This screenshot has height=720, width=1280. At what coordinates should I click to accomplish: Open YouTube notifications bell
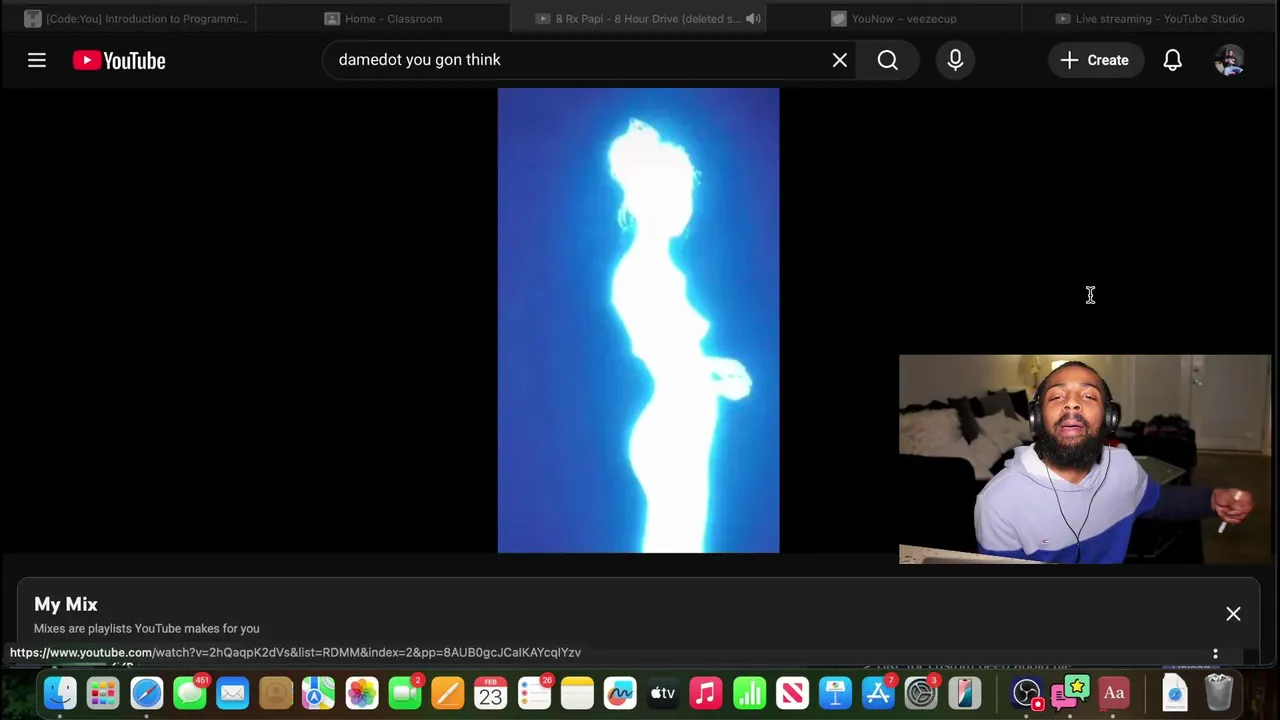click(1173, 60)
